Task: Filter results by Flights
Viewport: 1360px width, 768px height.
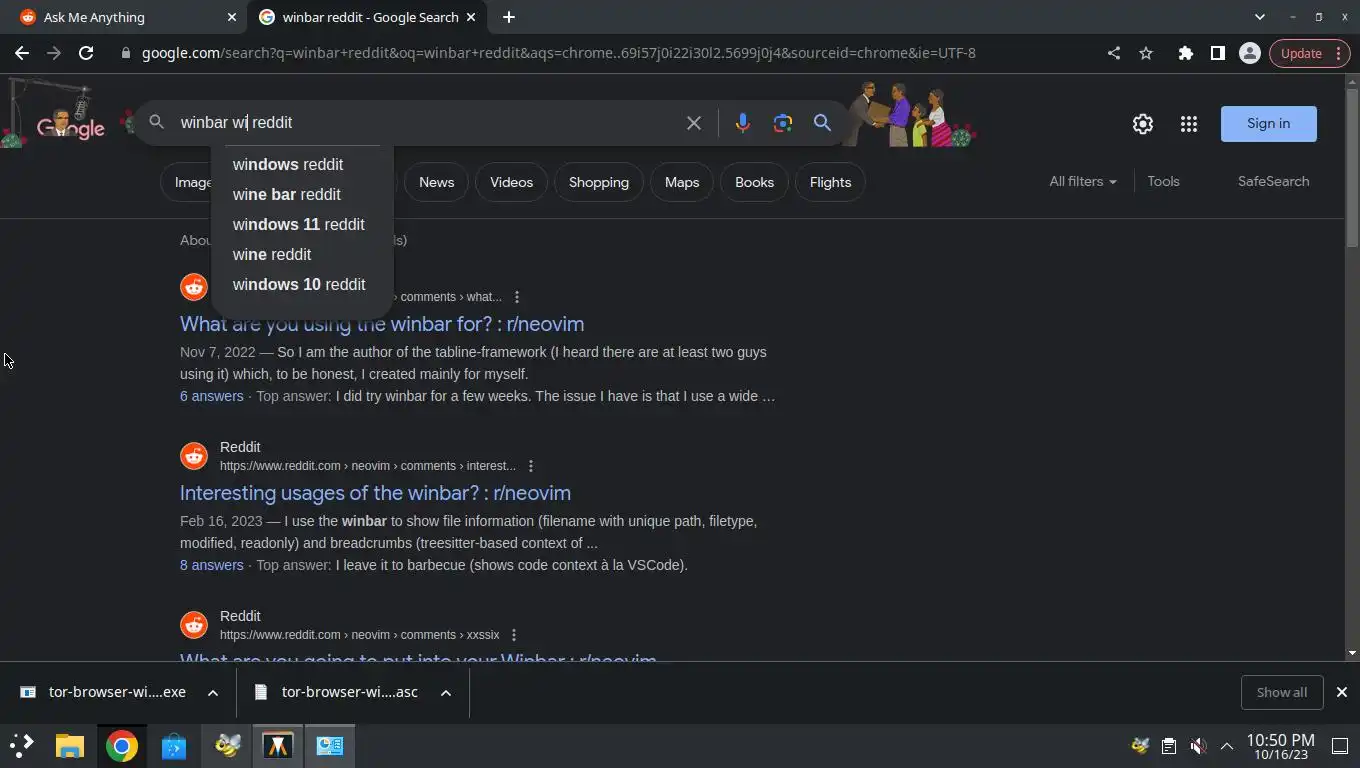Action: (830, 182)
